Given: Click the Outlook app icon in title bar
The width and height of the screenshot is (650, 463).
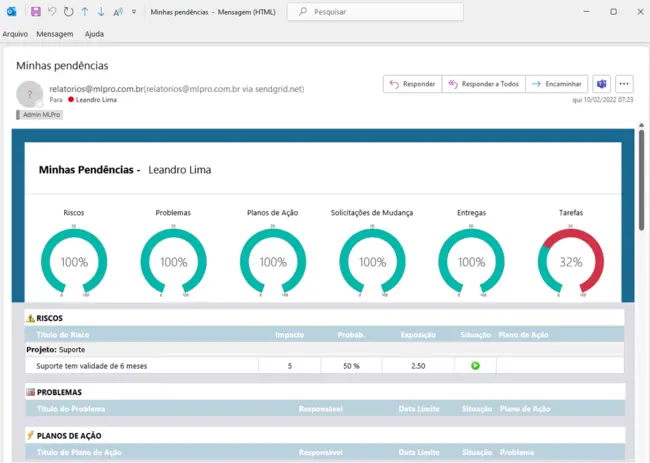Looking at the screenshot, I should point(11,12).
